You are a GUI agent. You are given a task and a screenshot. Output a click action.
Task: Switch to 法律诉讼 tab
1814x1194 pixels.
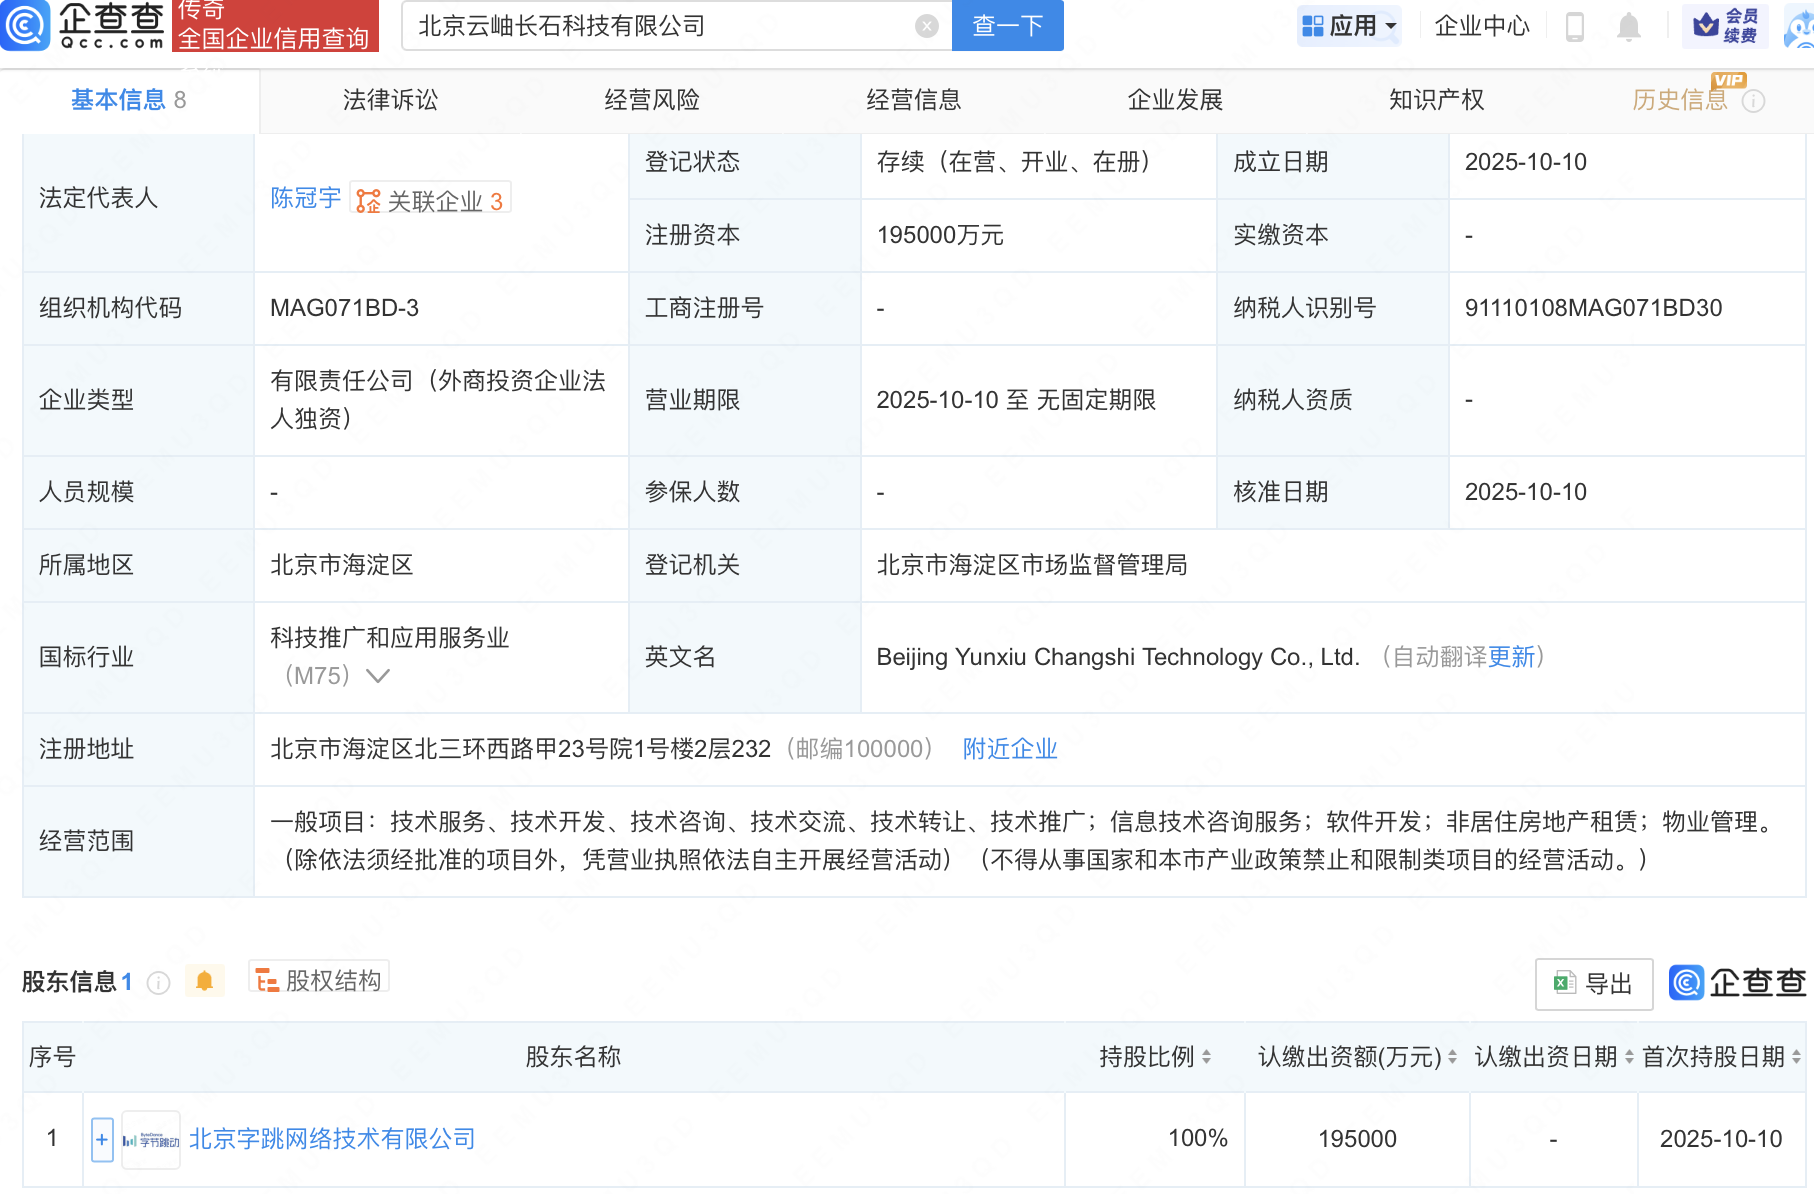(390, 100)
